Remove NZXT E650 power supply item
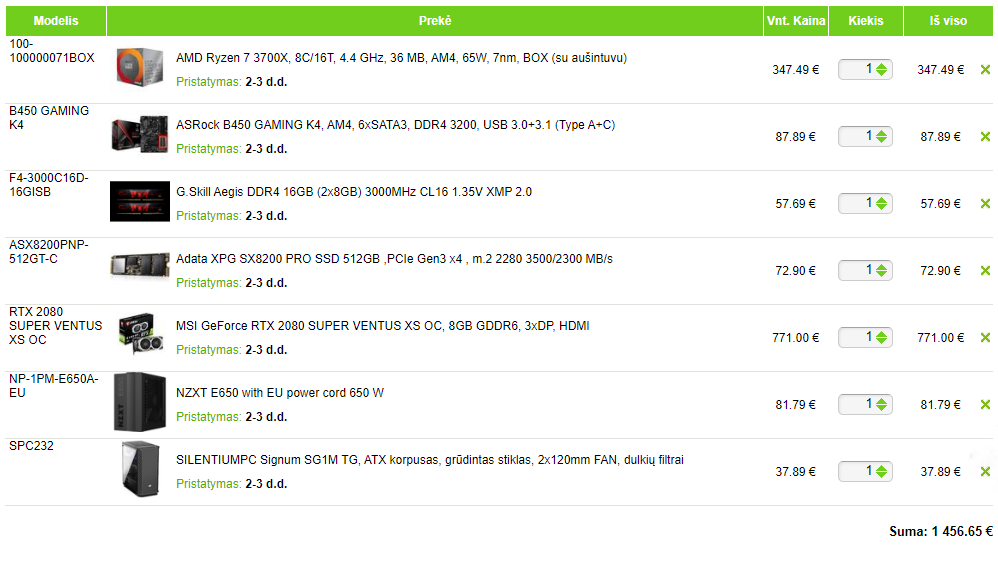This screenshot has width=998, height=566. [x=985, y=405]
